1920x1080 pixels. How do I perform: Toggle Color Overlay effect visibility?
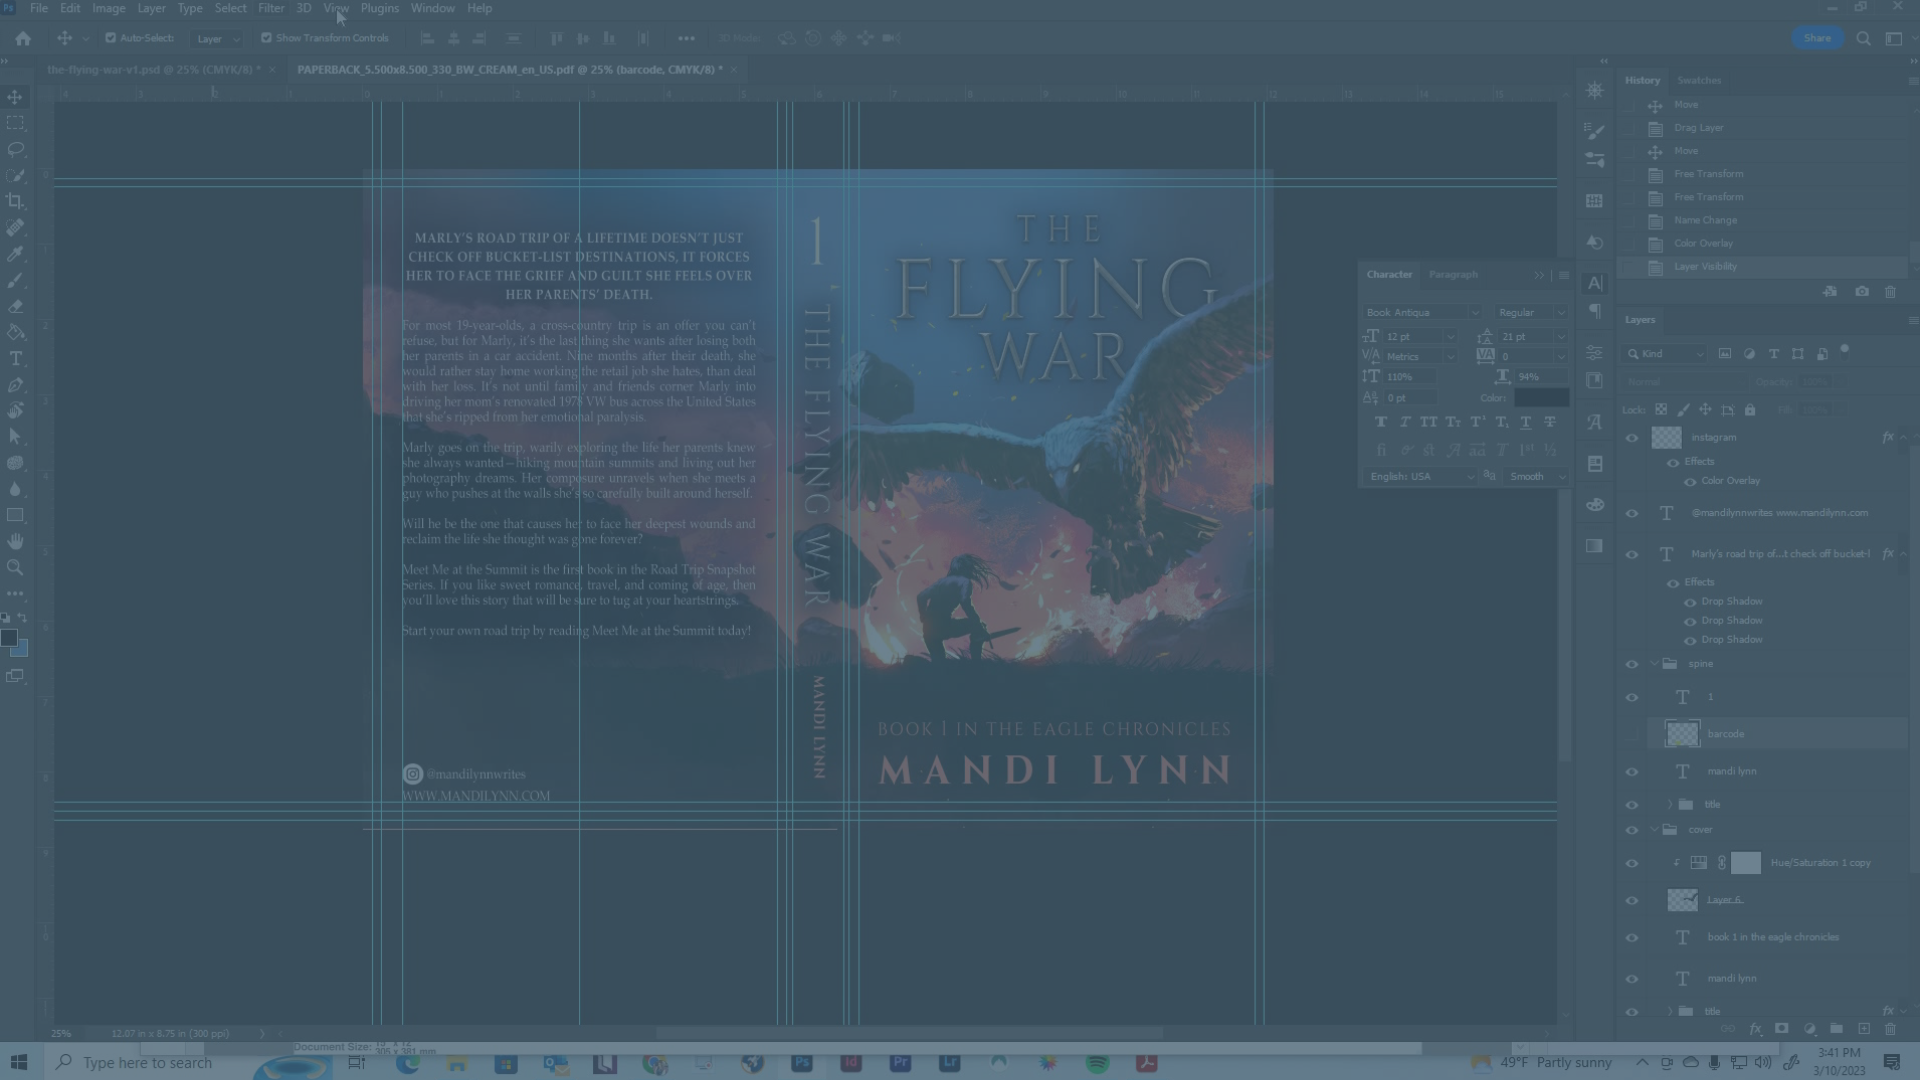[x=1690, y=481]
